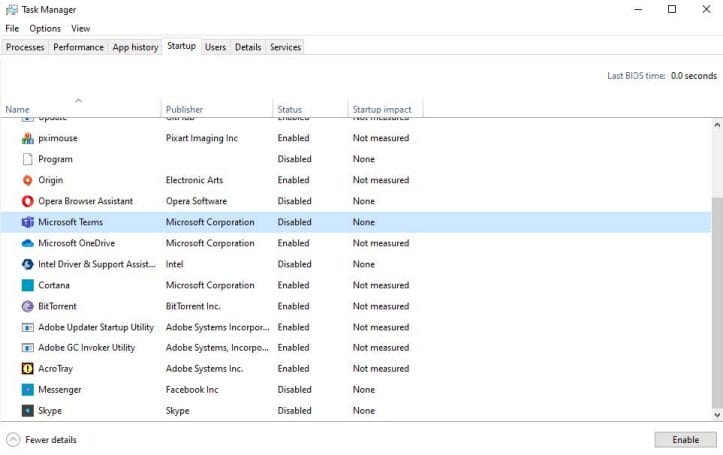Screen dimensions: 723x455
Task: Click the AcroTray icon
Action: tap(28, 369)
